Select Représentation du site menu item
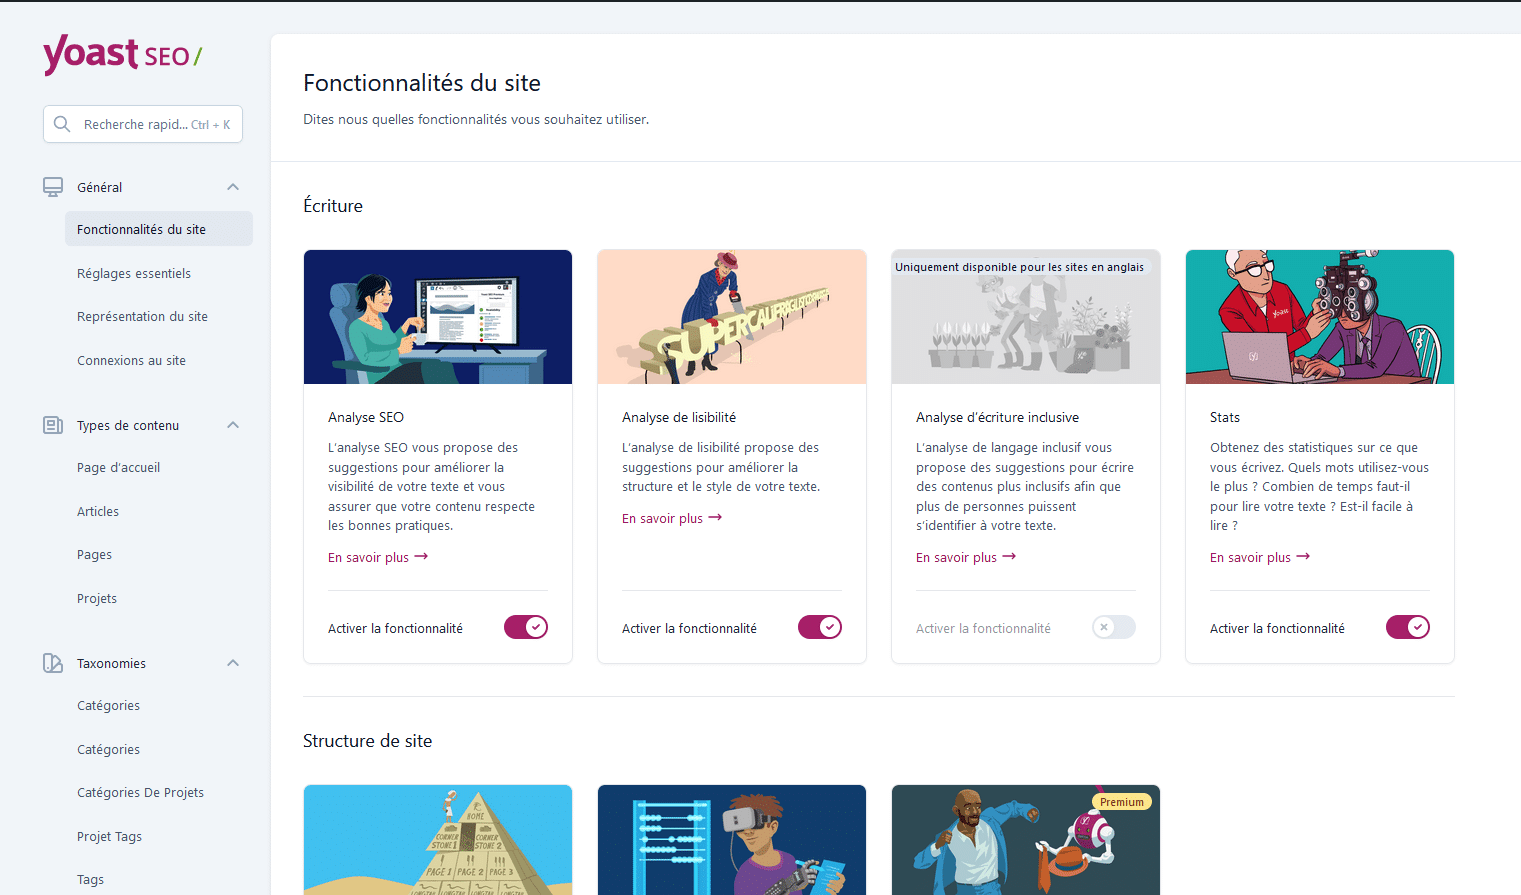The height and width of the screenshot is (895, 1521). point(143,316)
